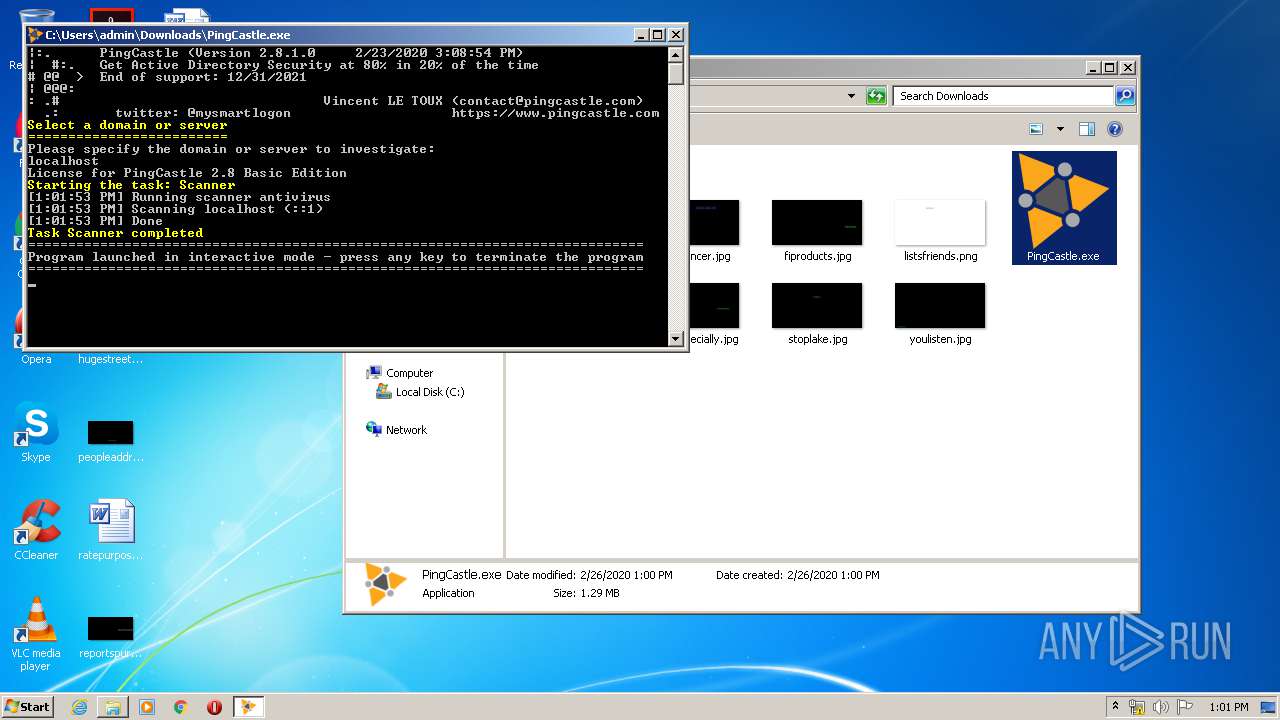Click the search magnifier icon
This screenshot has height=720, width=1280.
pyautogui.click(x=1125, y=96)
